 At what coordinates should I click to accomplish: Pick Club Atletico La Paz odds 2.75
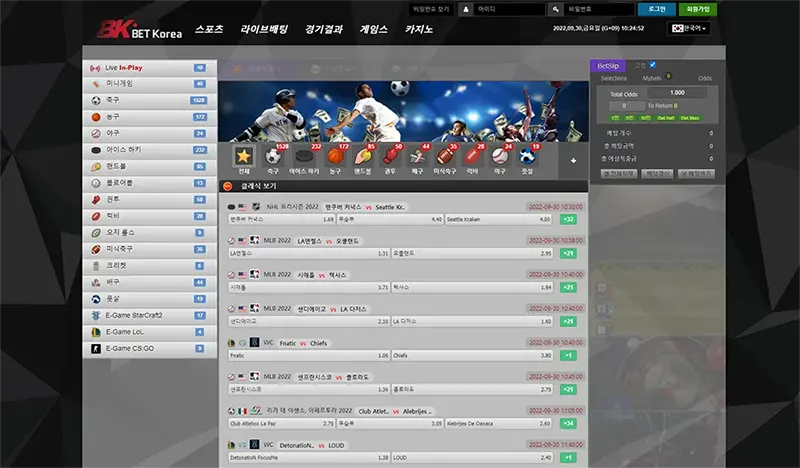click(x=282, y=424)
